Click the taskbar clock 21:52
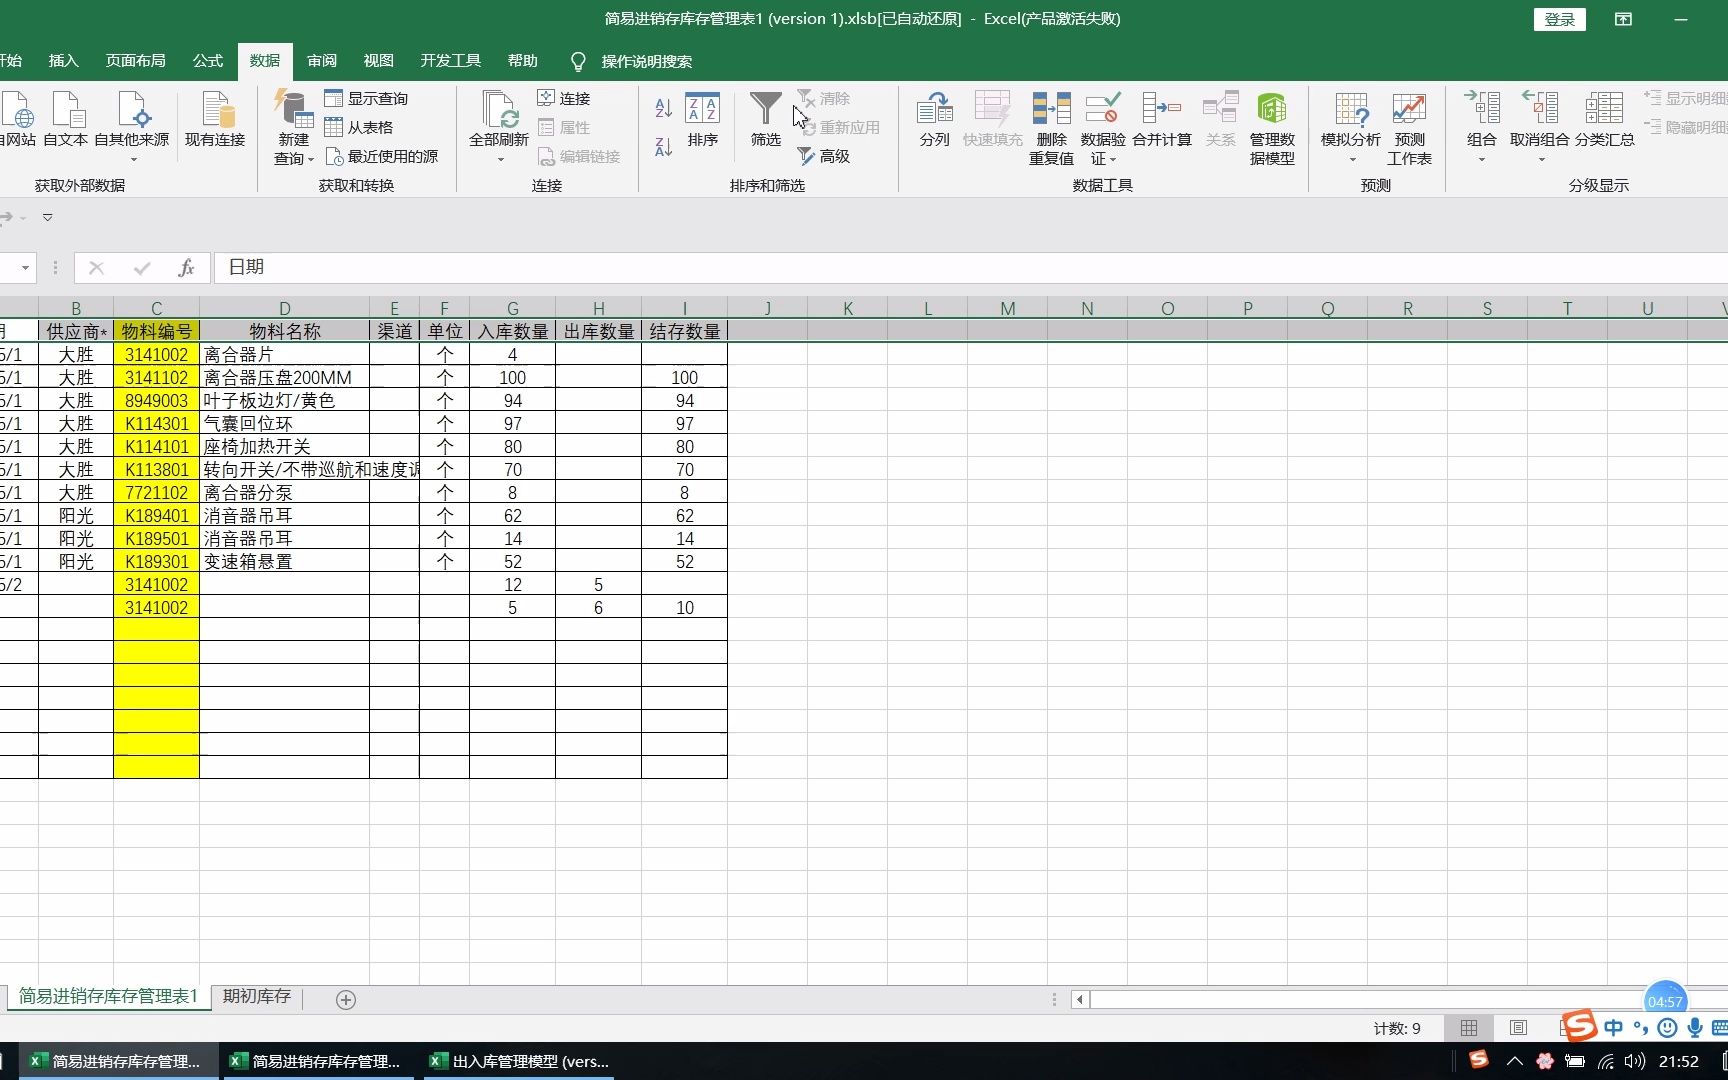This screenshot has height=1080, width=1728. pyautogui.click(x=1679, y=1061)
